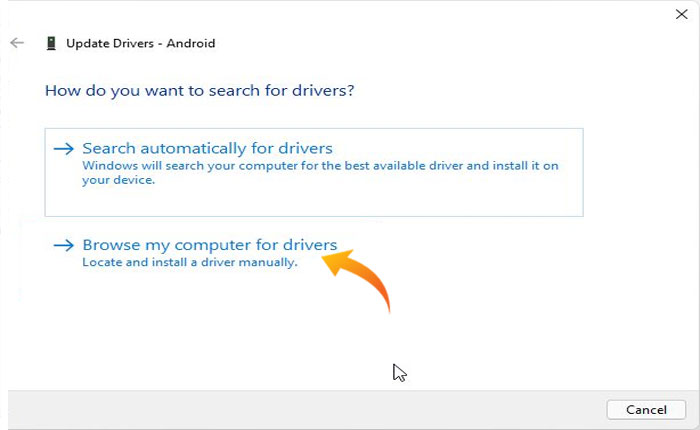Click 'your device.' at the description's end
This screenshot has height=430, width=700.
coord(118,181)
